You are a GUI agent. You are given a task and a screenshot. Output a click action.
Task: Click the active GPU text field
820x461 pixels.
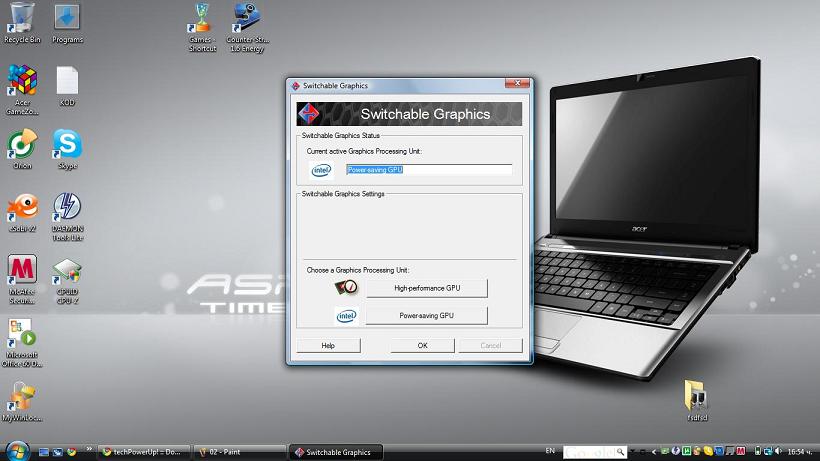coord(429,170)
